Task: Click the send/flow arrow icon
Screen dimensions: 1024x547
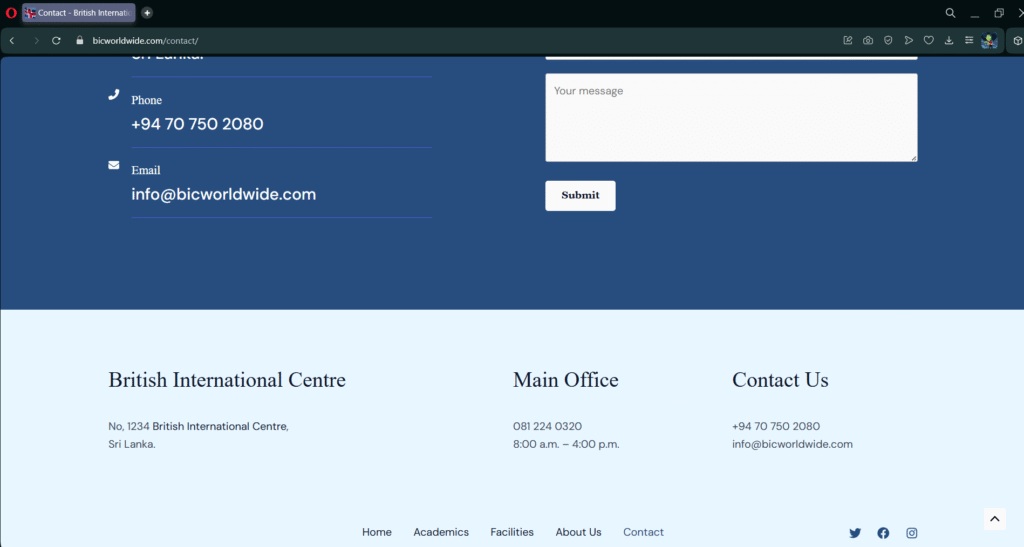Action: click(x=908, y=40)
